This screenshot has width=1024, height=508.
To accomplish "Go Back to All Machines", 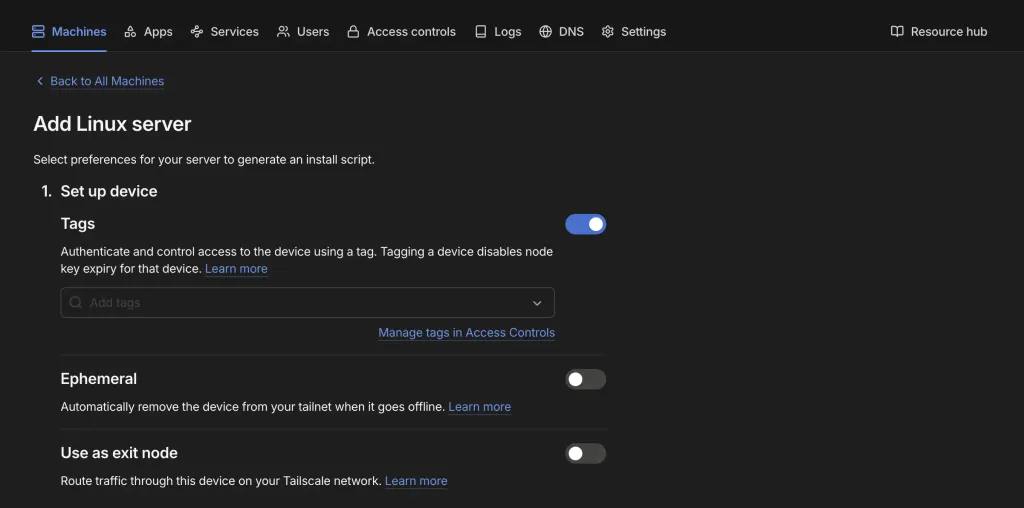I will [107, 81].
